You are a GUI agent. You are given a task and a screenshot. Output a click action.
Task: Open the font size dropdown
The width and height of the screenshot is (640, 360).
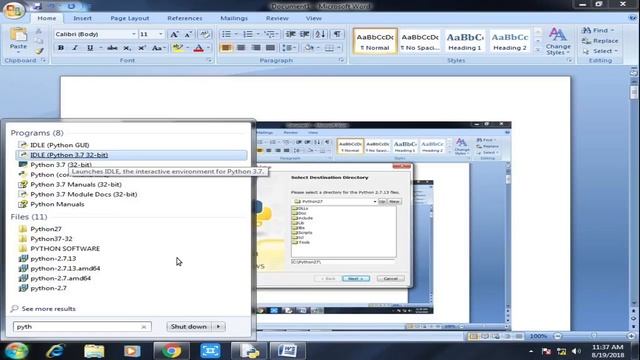[x=161, y=34]
